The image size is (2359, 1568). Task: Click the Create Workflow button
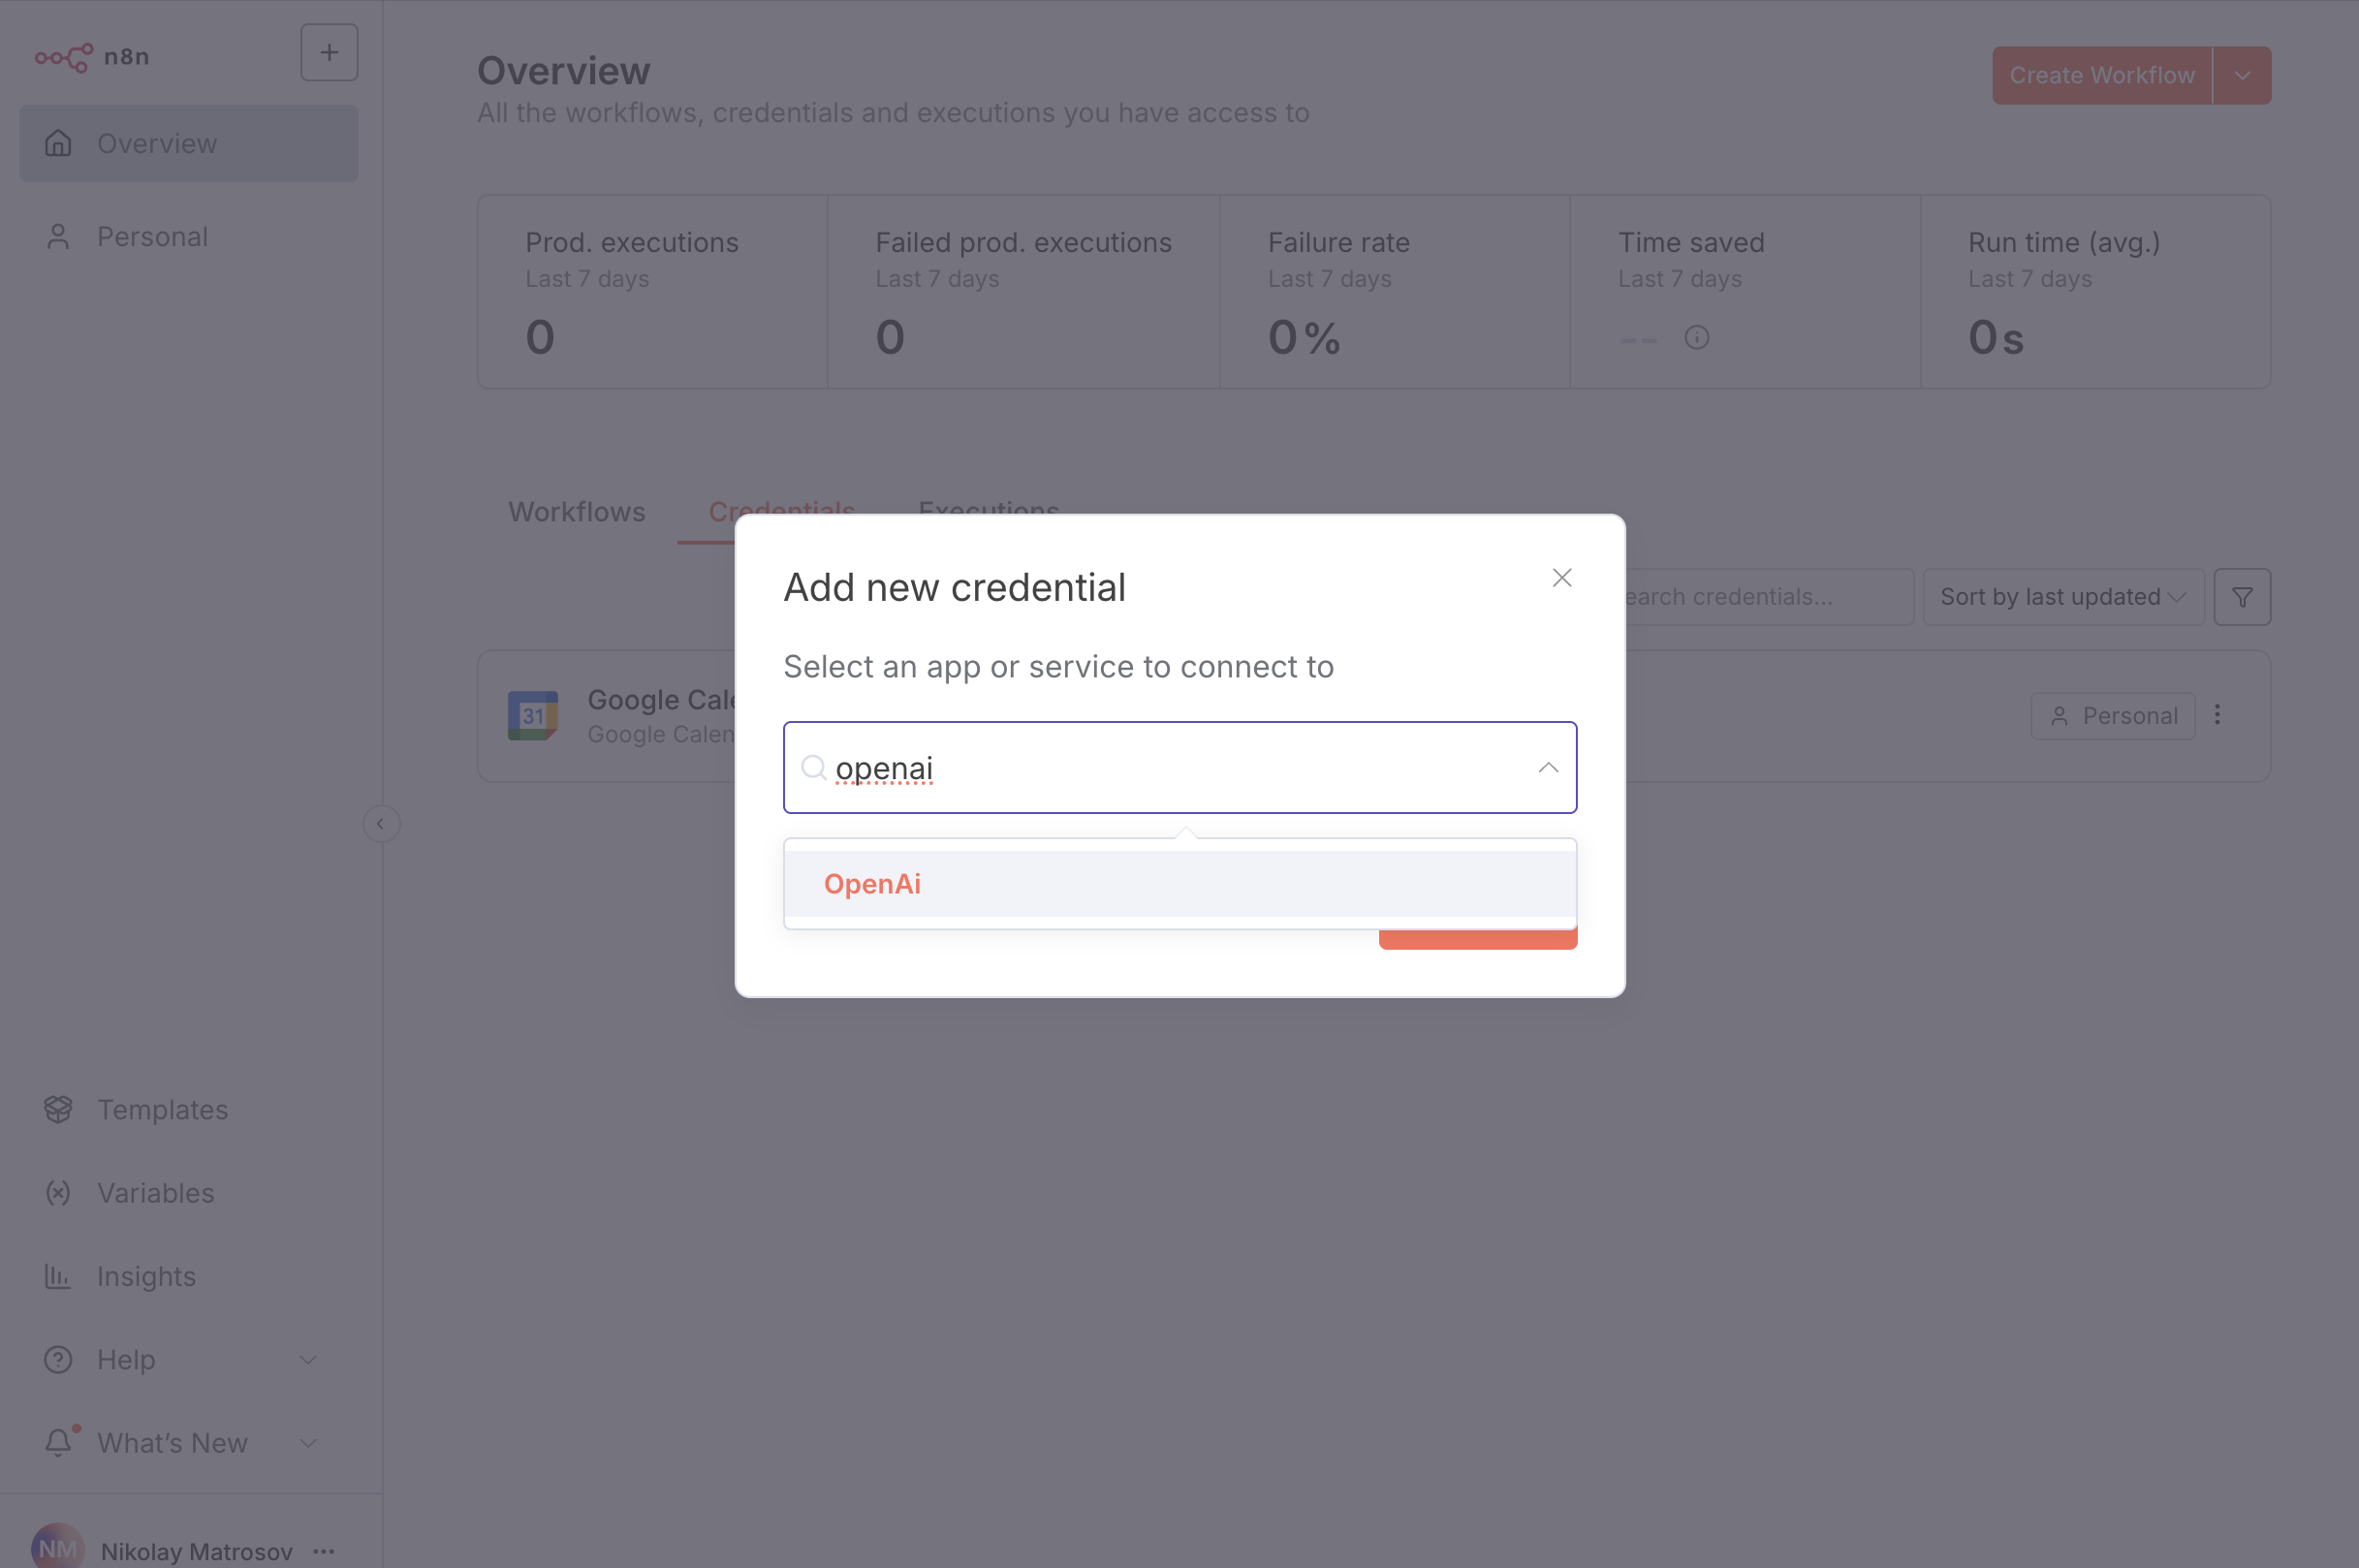(2102, 76)
